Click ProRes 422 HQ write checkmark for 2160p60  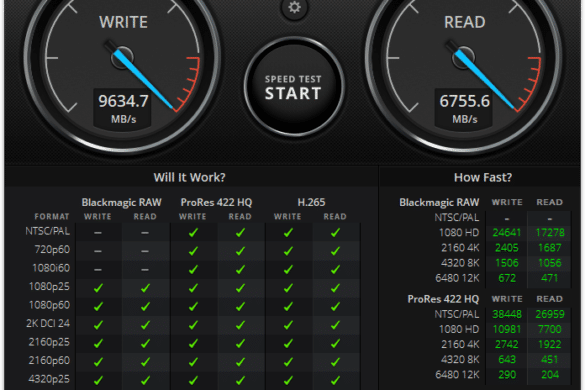tap(193, 362)
